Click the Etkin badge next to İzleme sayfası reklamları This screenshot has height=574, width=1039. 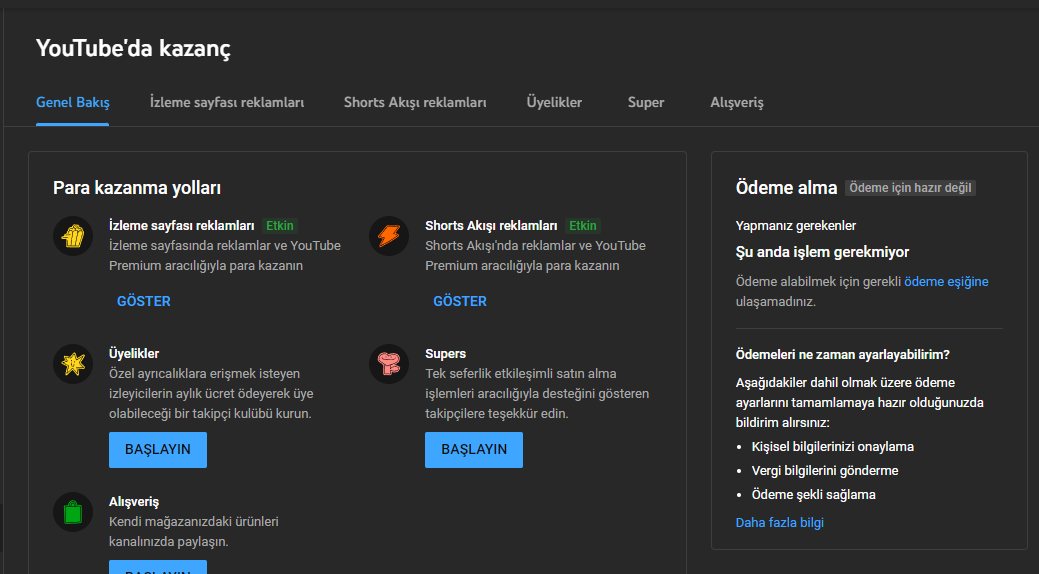(280, 225)
